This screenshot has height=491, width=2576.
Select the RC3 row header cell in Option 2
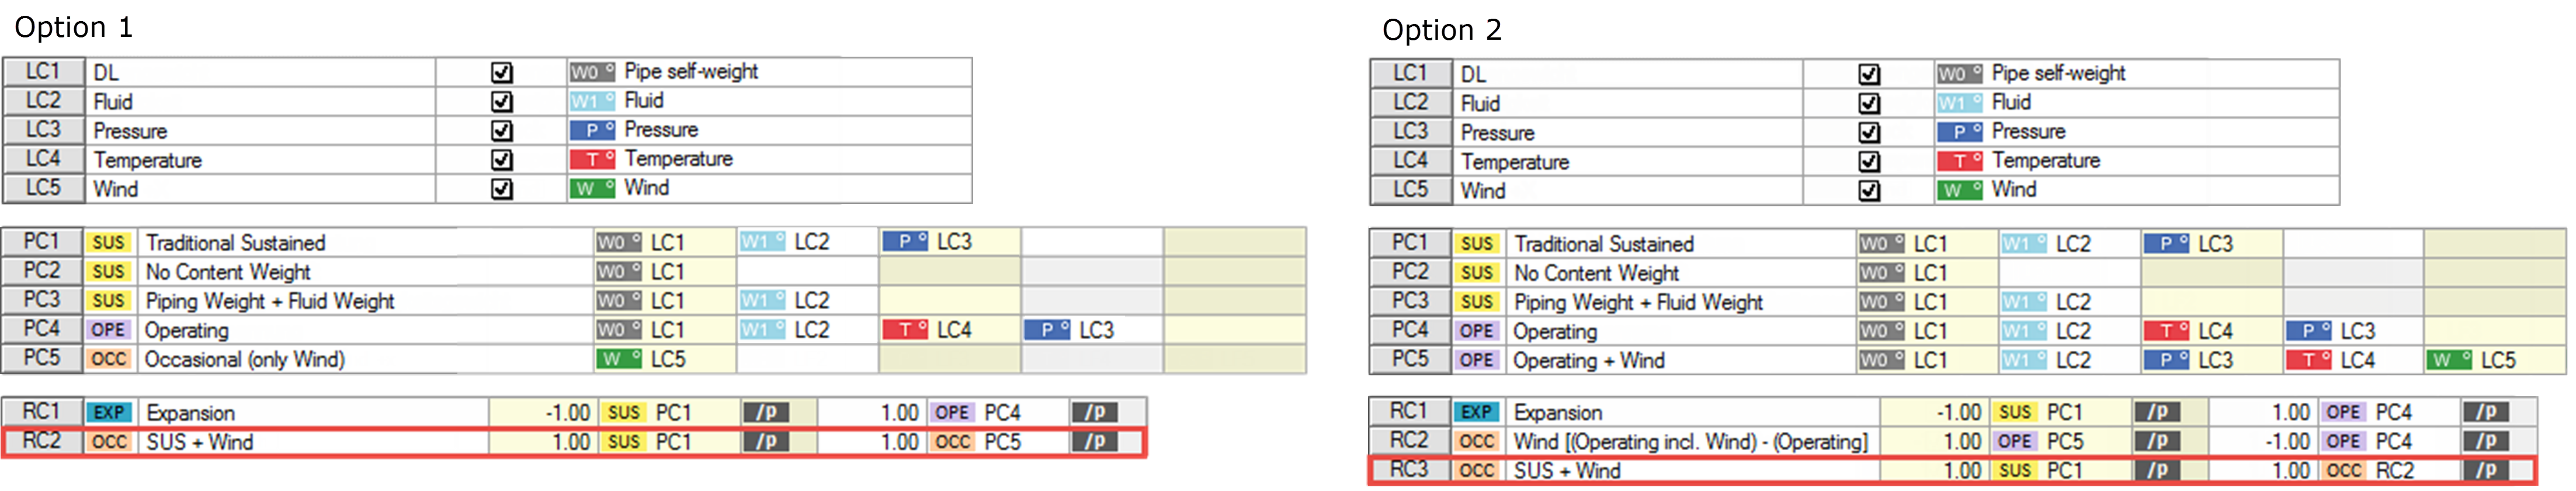pos(1408,470)
